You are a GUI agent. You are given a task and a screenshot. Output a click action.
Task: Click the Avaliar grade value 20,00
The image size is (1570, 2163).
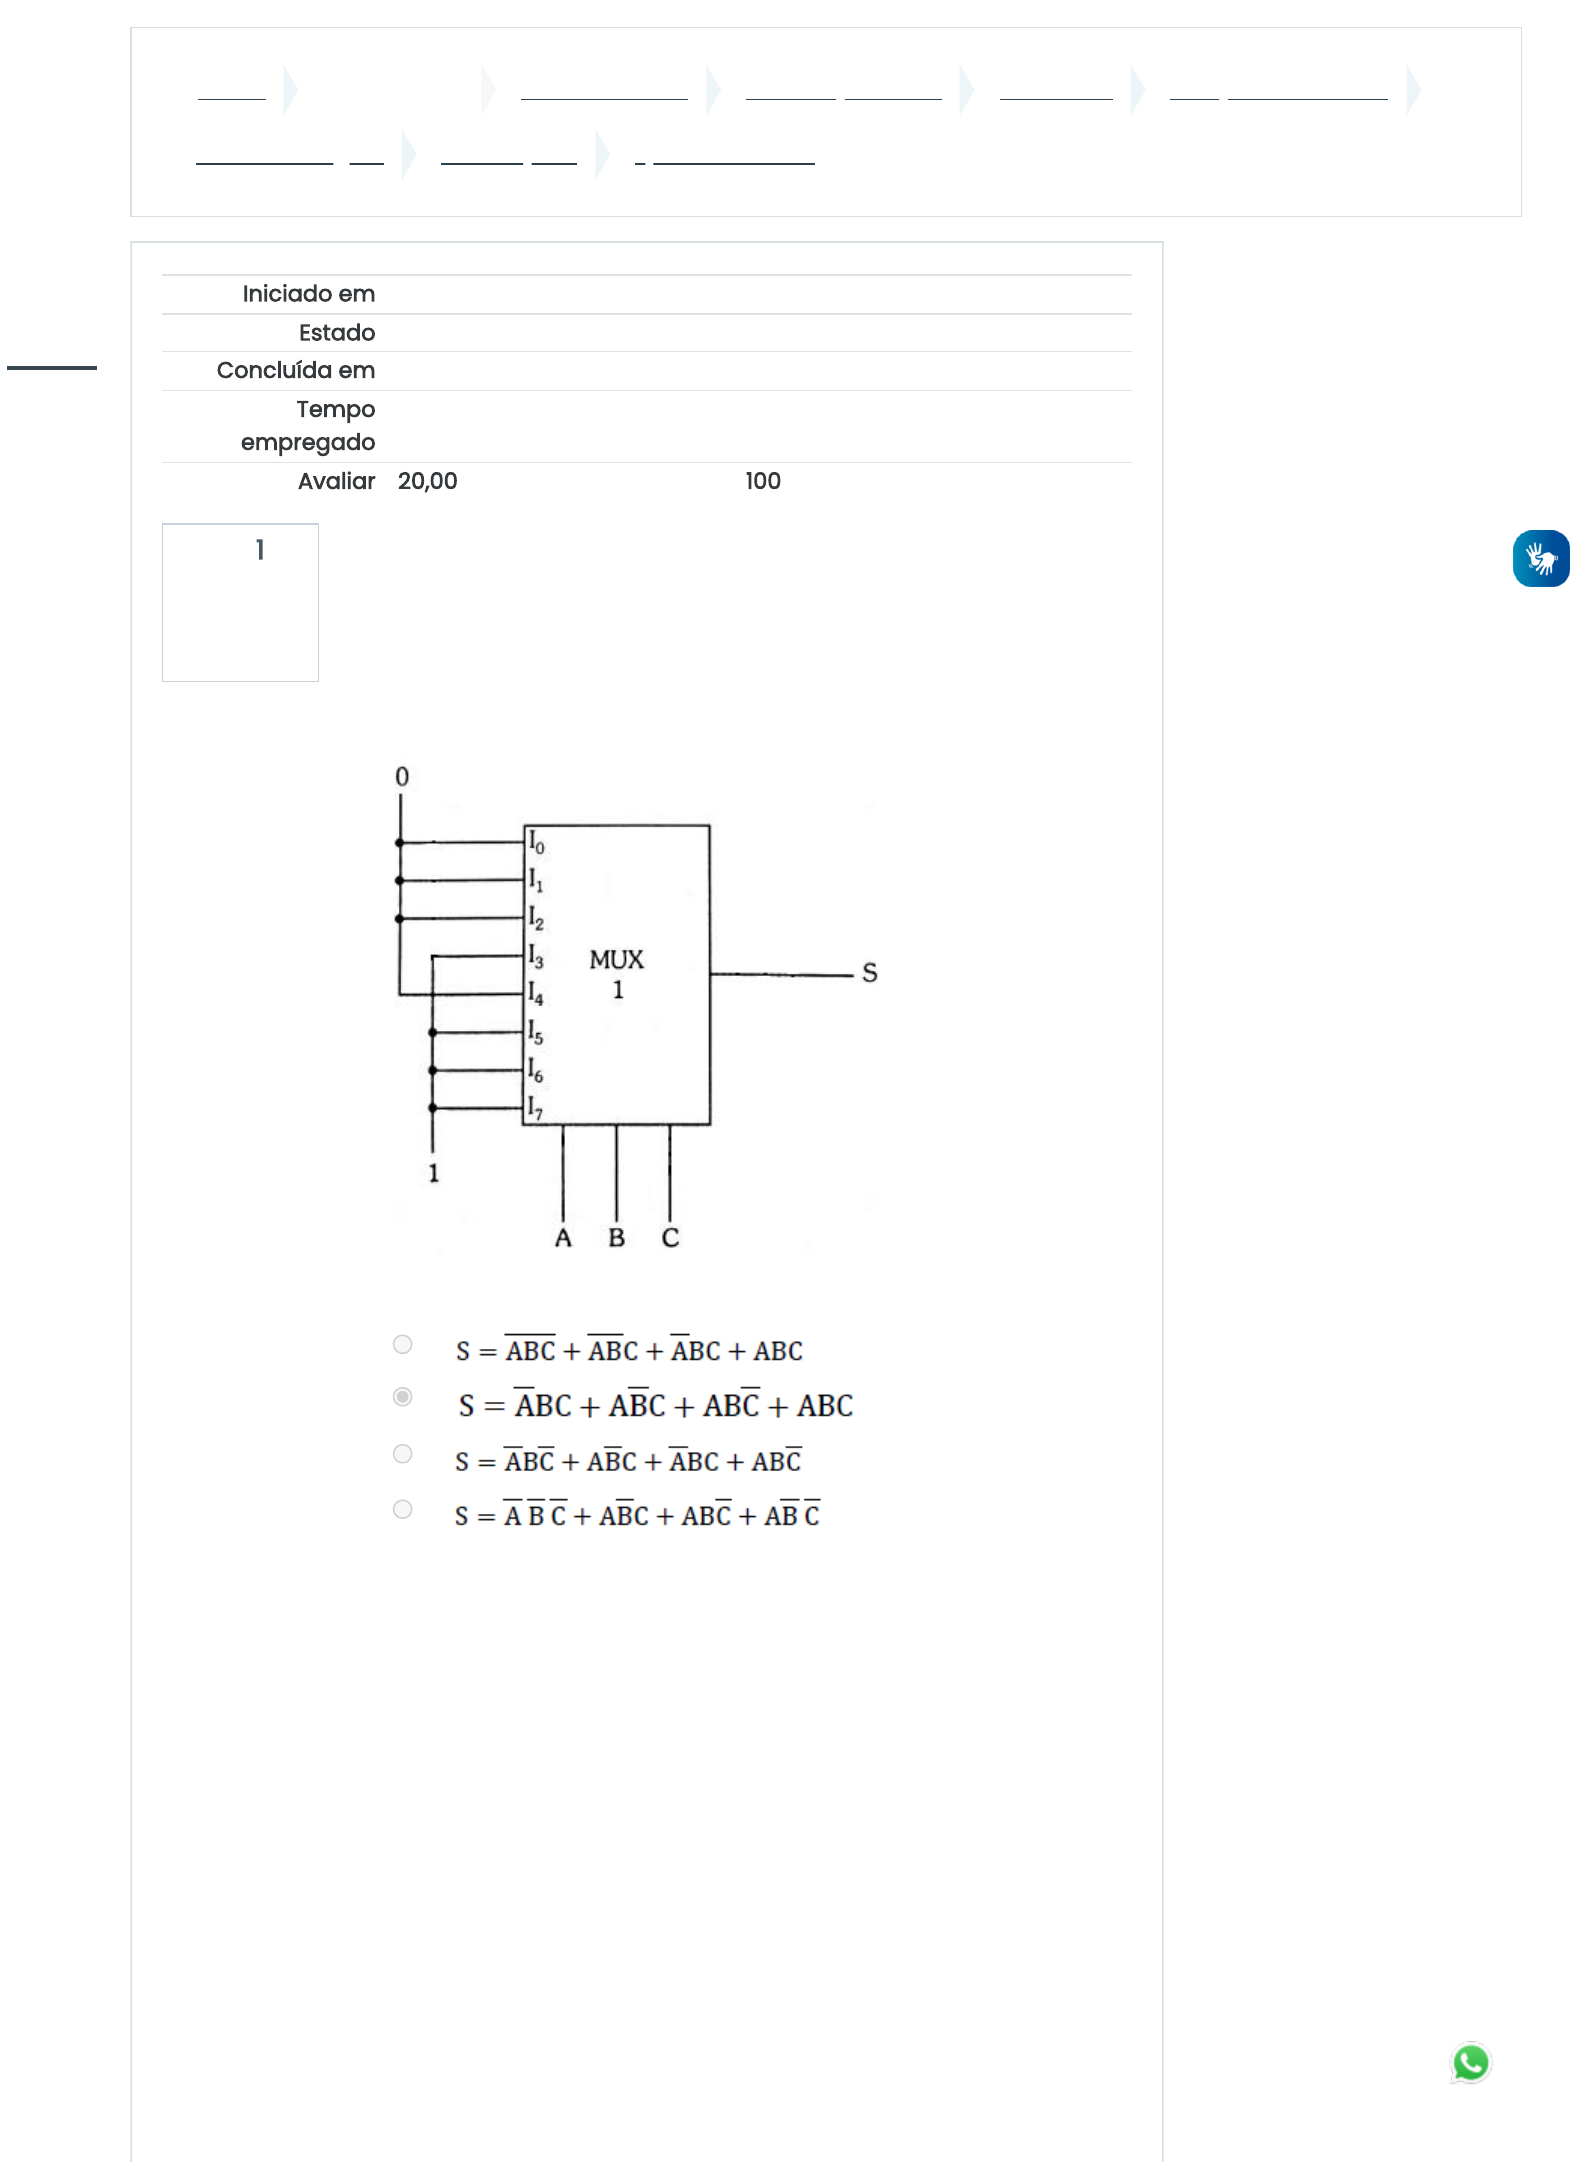click(x=427, y=481)
